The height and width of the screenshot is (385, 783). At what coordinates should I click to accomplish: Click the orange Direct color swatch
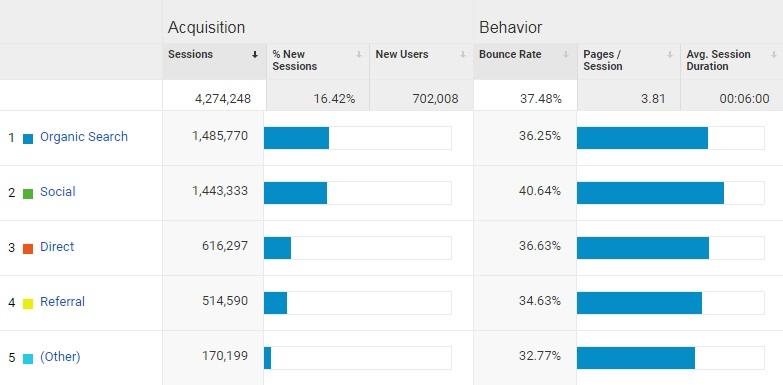click(28, 249)
